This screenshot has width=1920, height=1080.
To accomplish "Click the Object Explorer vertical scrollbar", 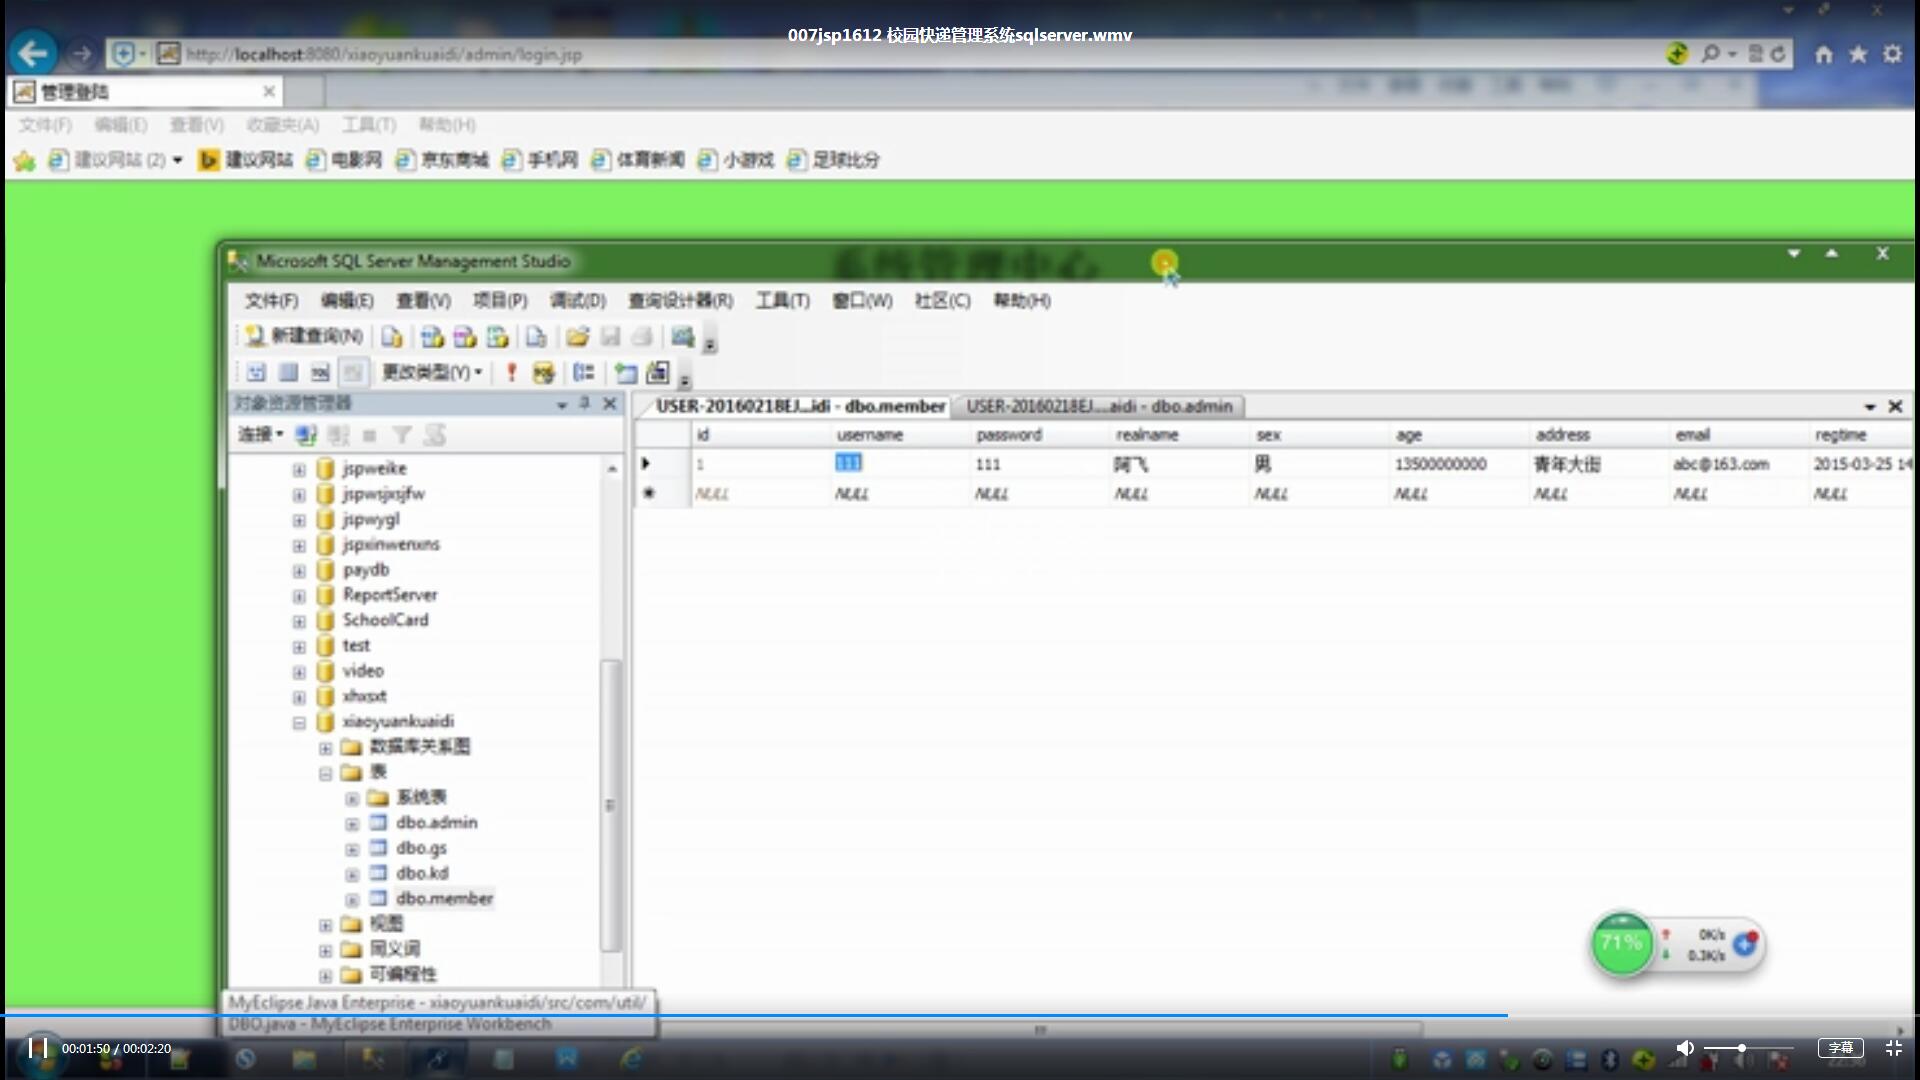I will coord(611,805).
